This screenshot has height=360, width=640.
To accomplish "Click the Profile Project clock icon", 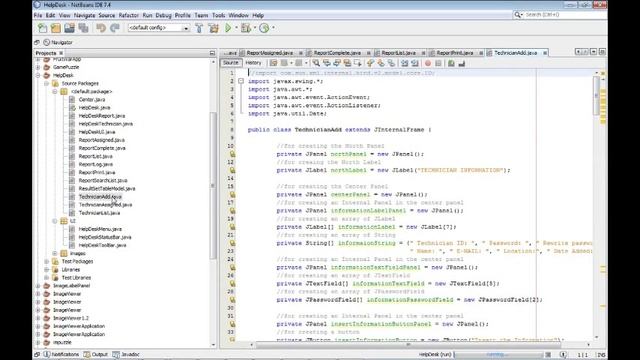I will (x=264, y=28).
